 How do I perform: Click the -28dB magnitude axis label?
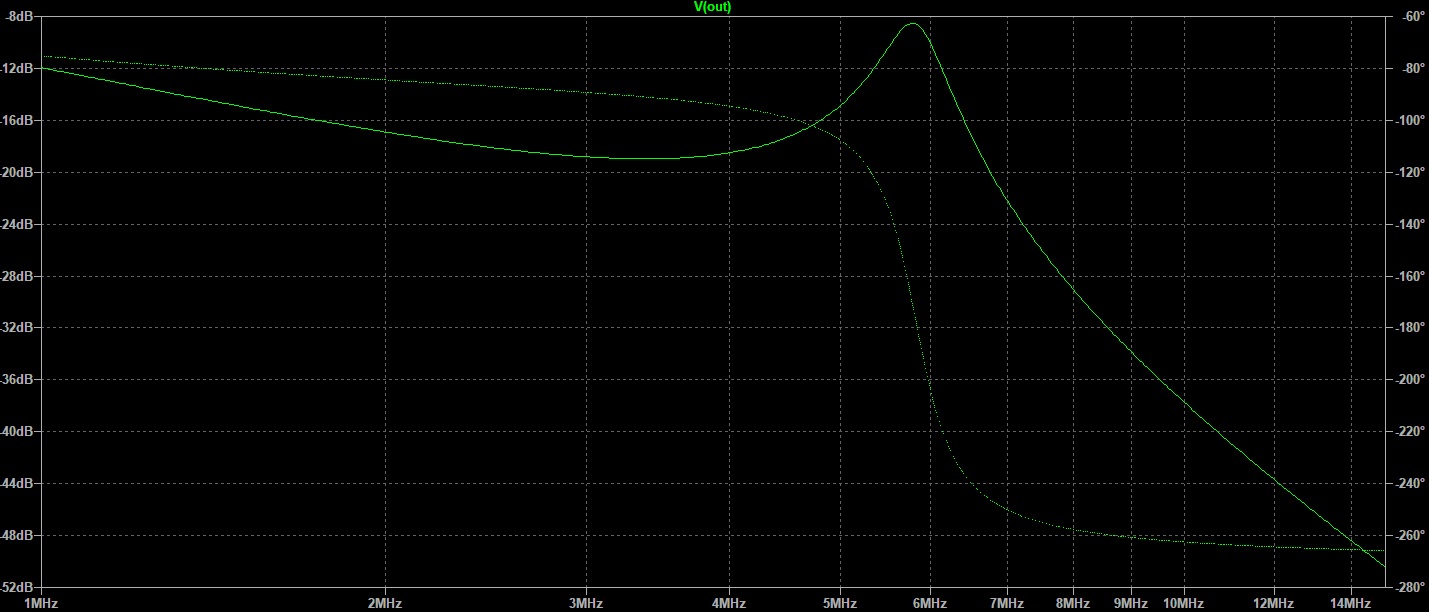(x=17, y=277)
